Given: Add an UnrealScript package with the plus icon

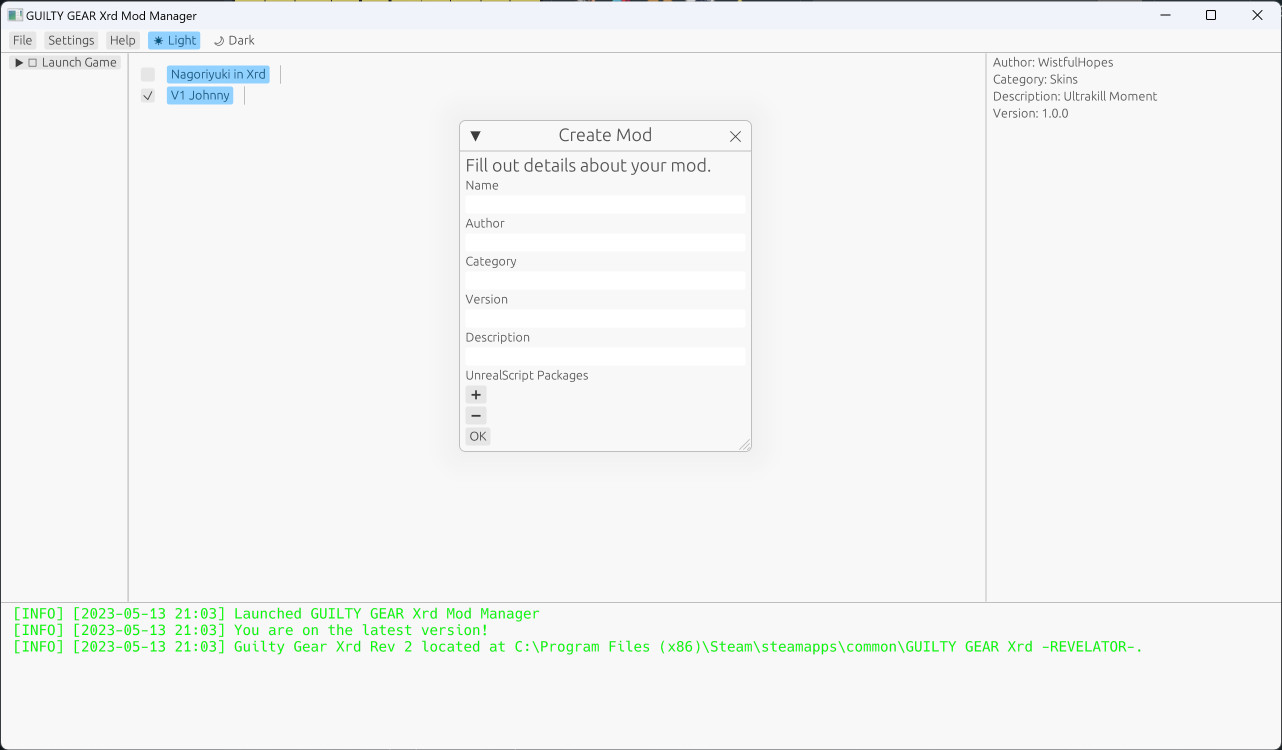Looking at the screenshot, I should pyautogui.click(x=475, y=395).
